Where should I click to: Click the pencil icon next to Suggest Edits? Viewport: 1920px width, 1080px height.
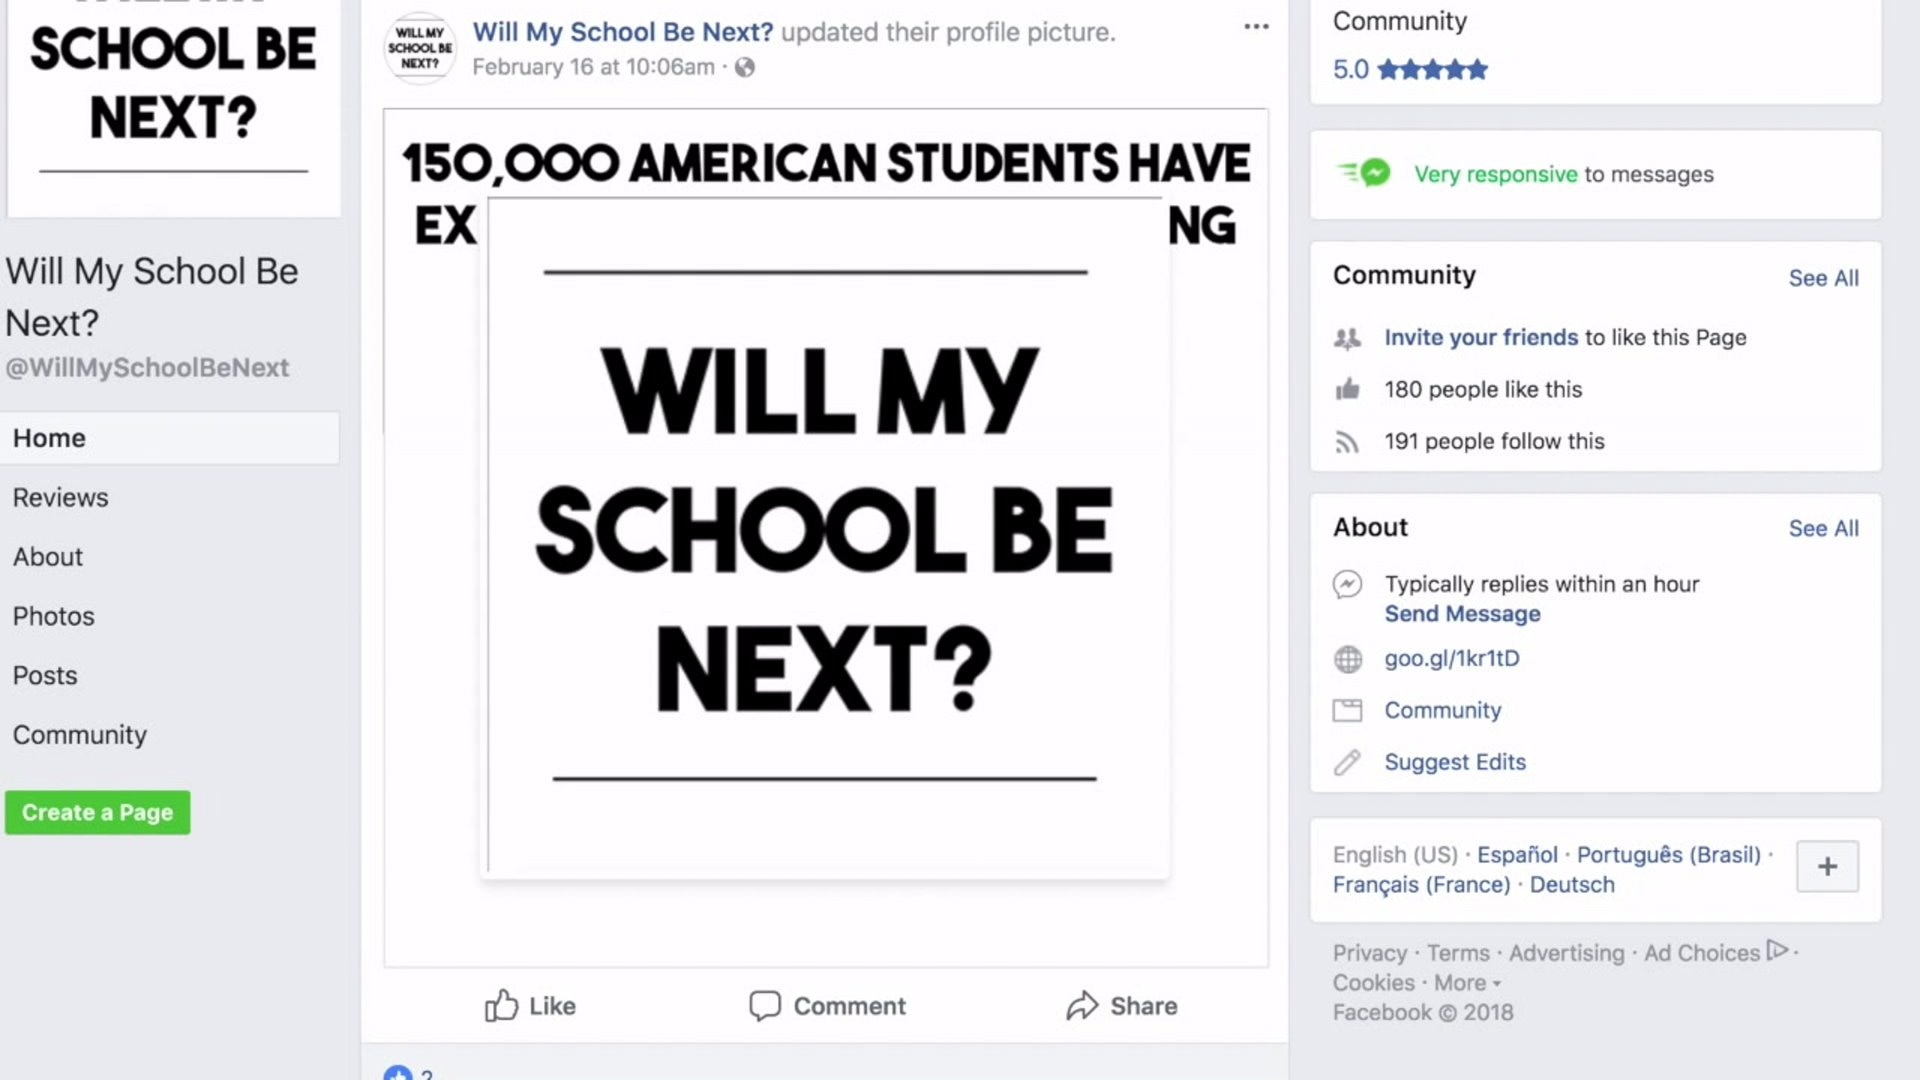click(x=1348, y=762)
